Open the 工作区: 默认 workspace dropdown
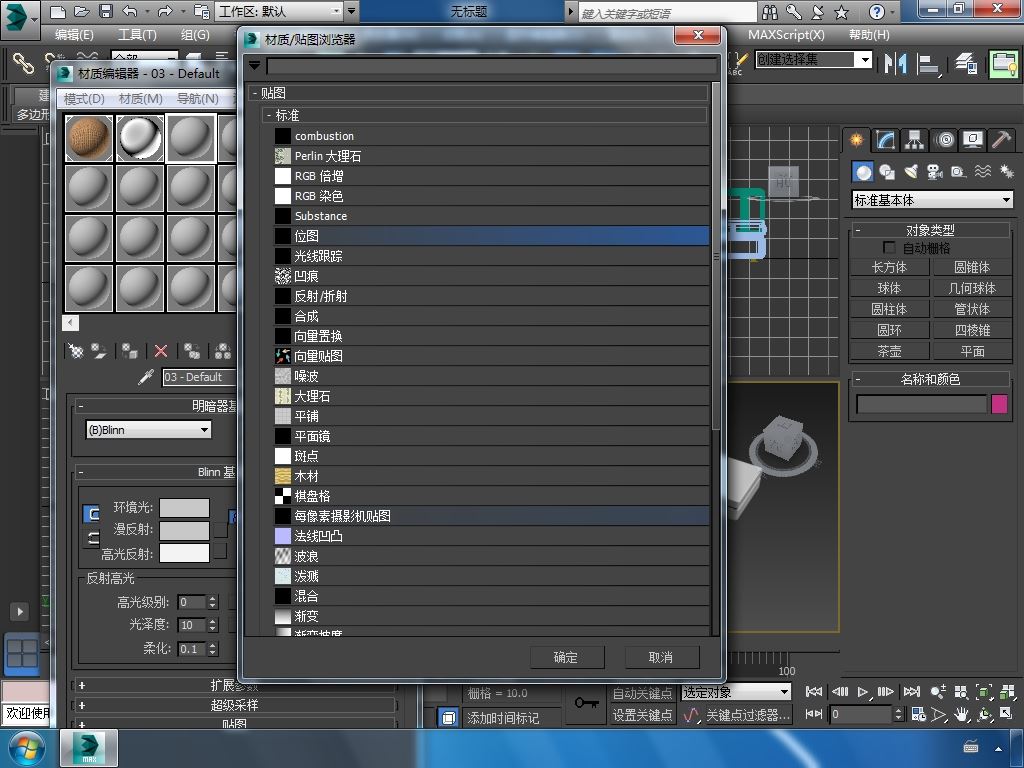 click(x=279, y=11)
